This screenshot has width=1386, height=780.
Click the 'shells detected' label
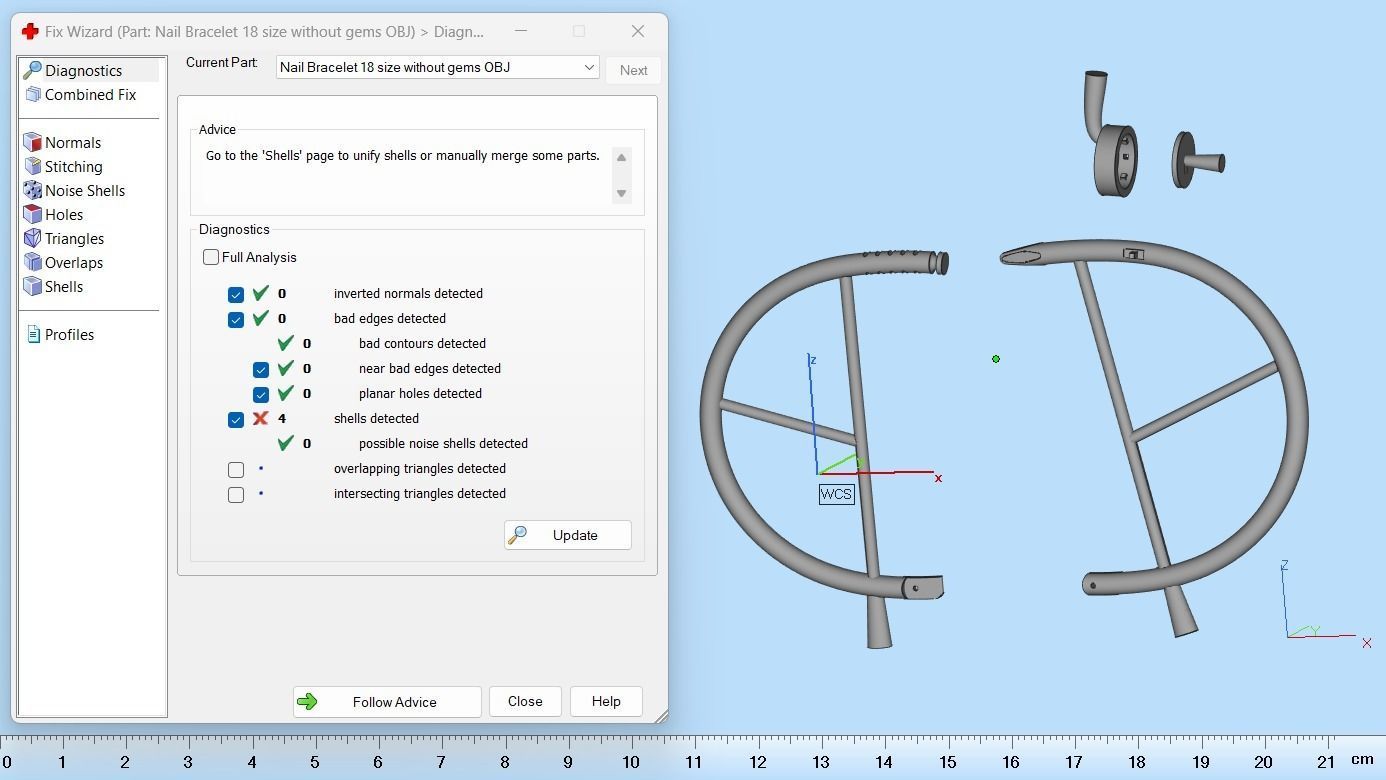pos(376,419)
